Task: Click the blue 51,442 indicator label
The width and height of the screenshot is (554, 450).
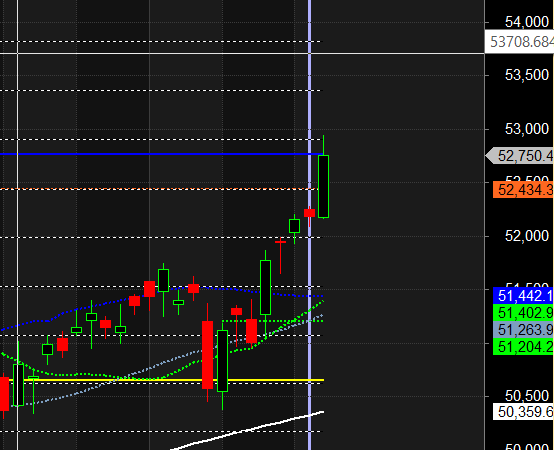Action: [523, 296]
